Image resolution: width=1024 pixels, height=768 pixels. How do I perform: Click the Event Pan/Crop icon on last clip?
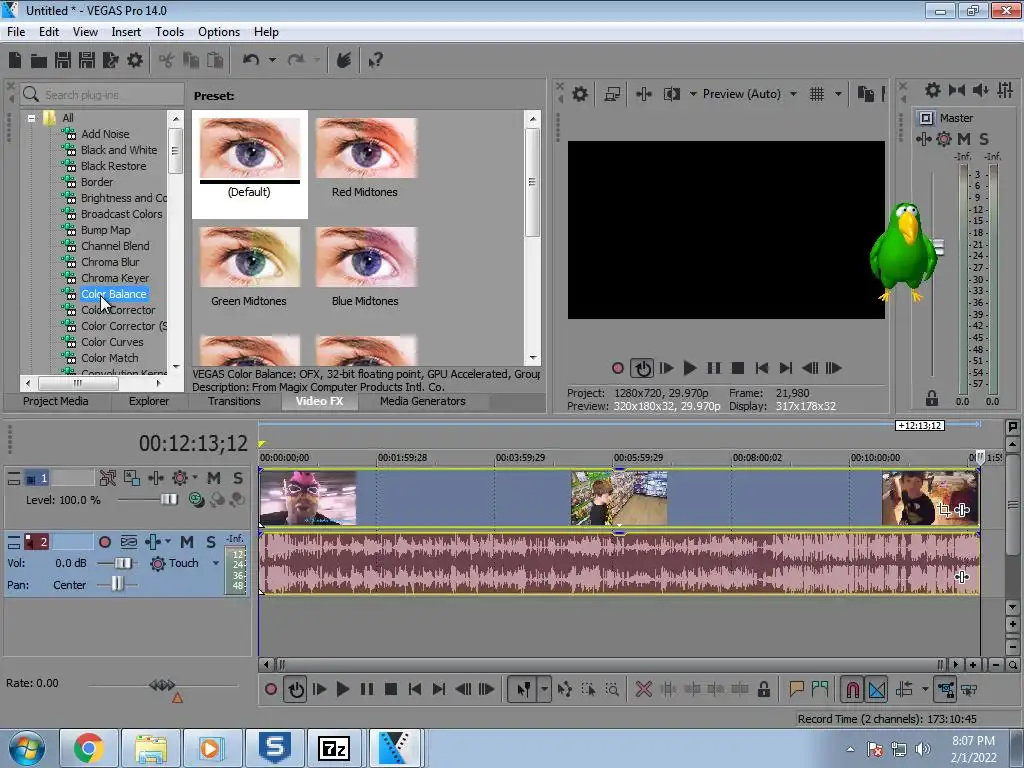coord(944,510)
